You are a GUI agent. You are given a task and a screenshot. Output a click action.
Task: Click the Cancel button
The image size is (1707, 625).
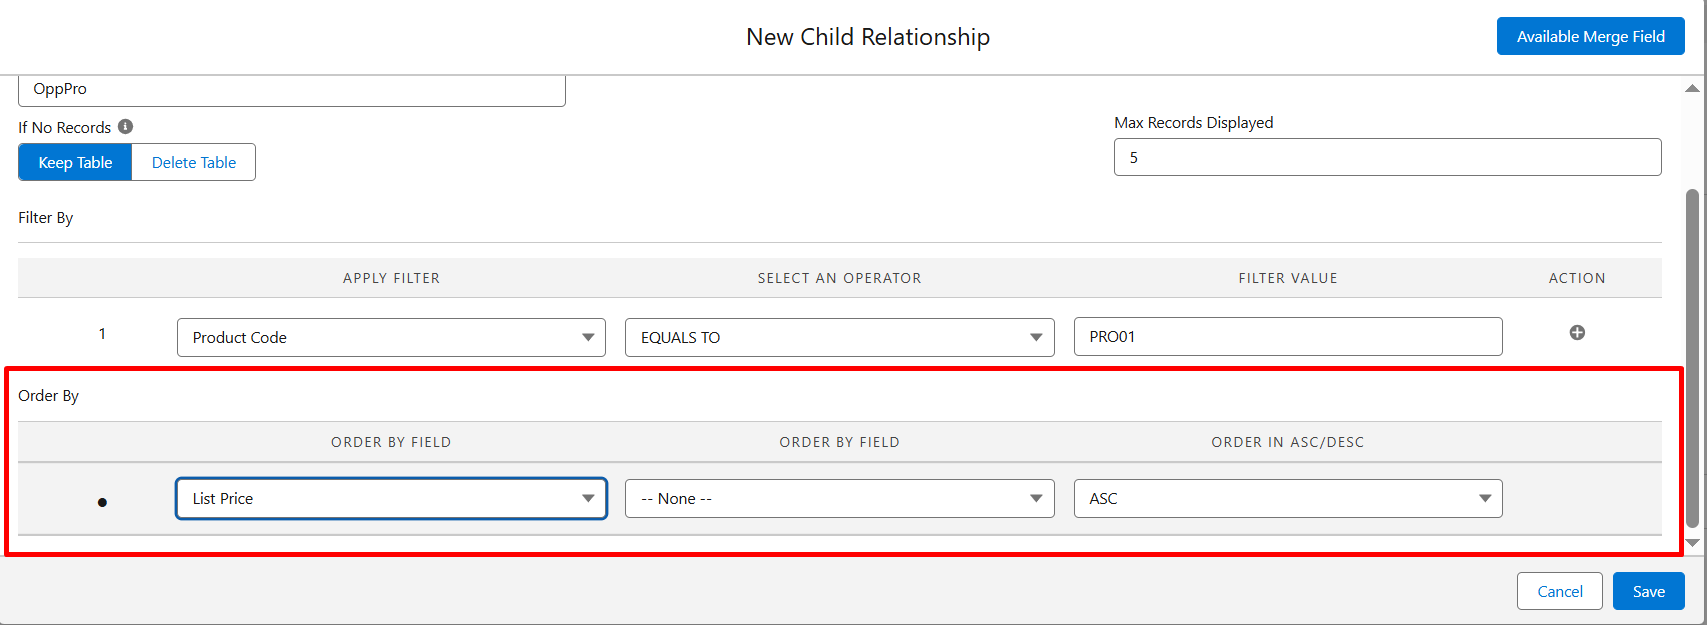click(1559, 592)
